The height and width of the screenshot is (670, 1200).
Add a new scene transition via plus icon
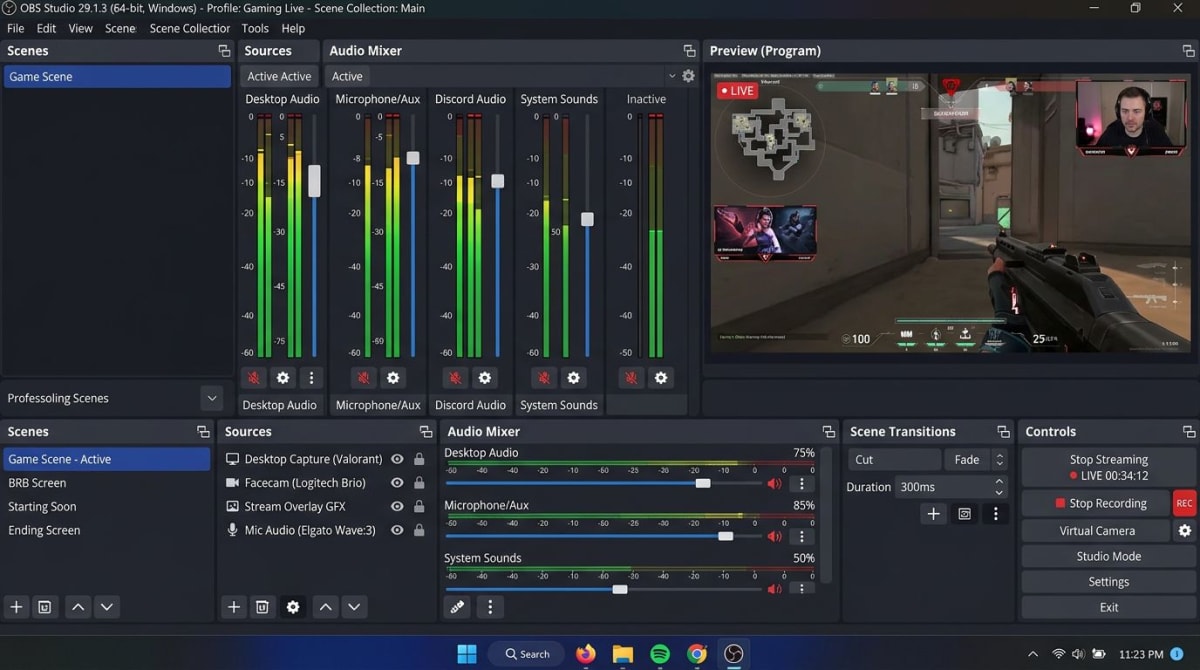(x=933, y=513)
